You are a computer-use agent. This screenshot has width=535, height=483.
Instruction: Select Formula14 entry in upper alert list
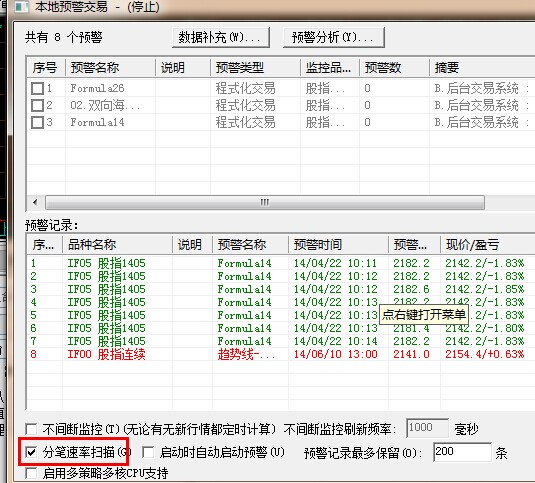tap(98, 122)
